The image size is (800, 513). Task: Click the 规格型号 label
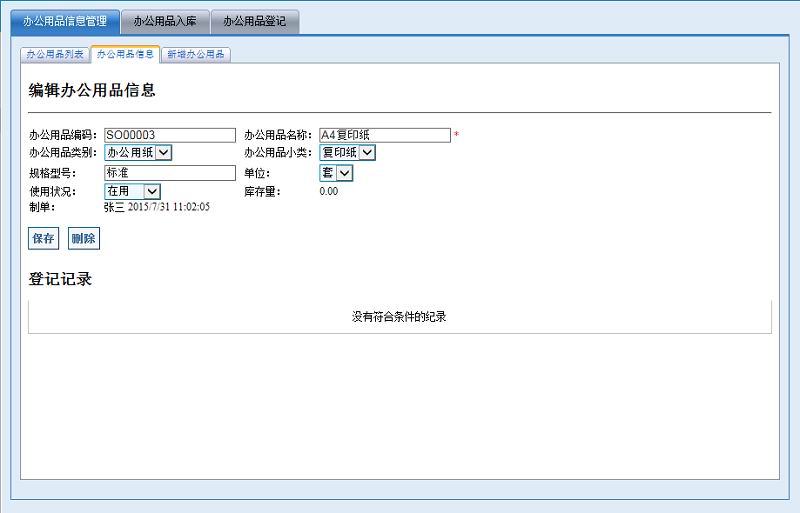pos(53,174)
